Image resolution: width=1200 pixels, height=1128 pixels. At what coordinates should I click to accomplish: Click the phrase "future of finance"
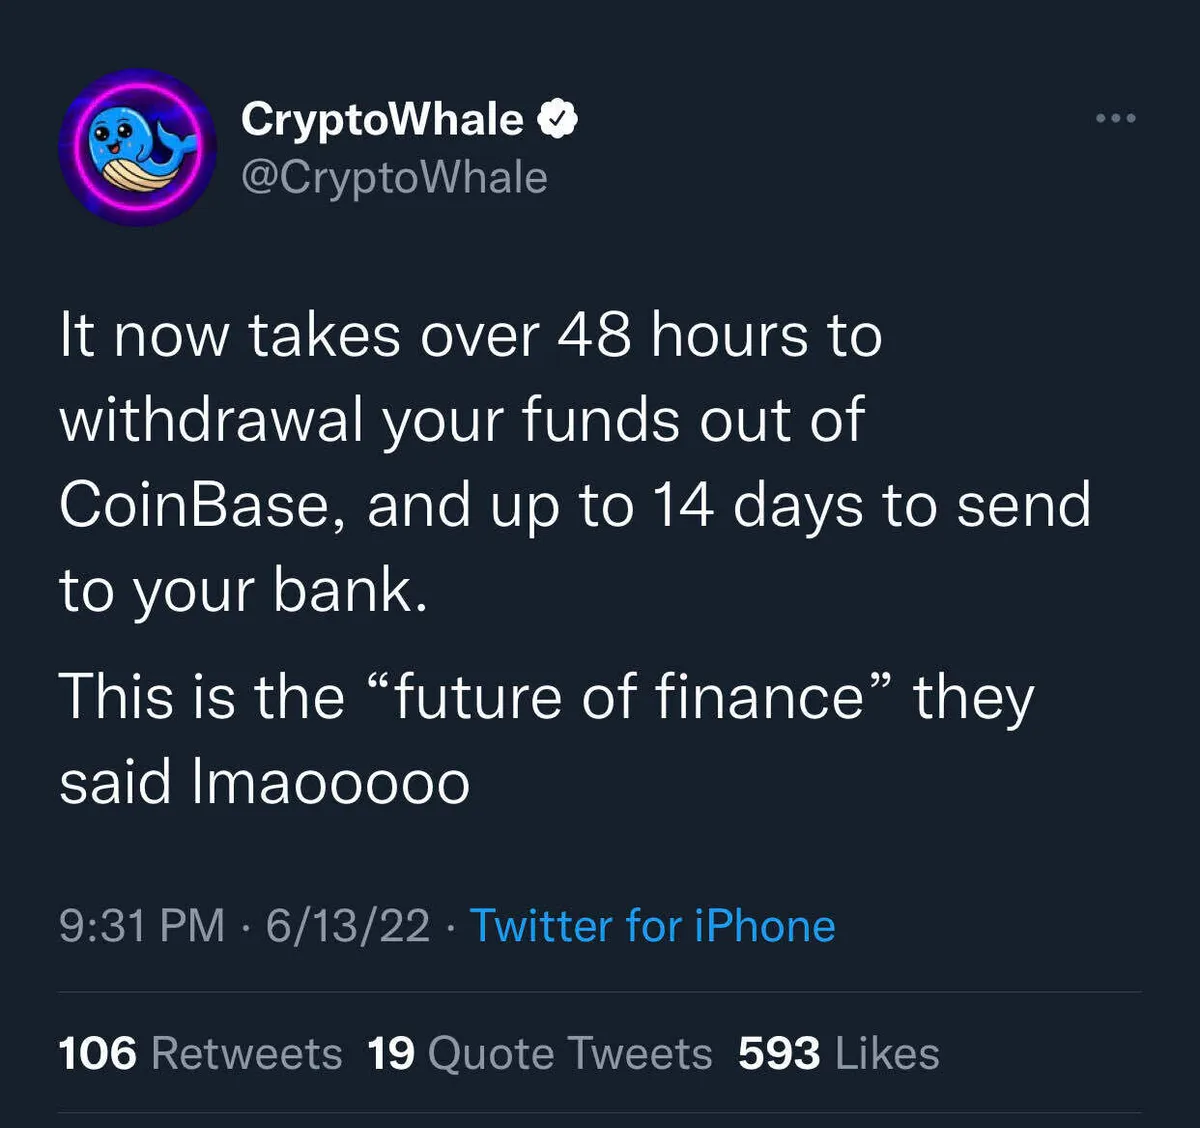[x=628, y=697]
